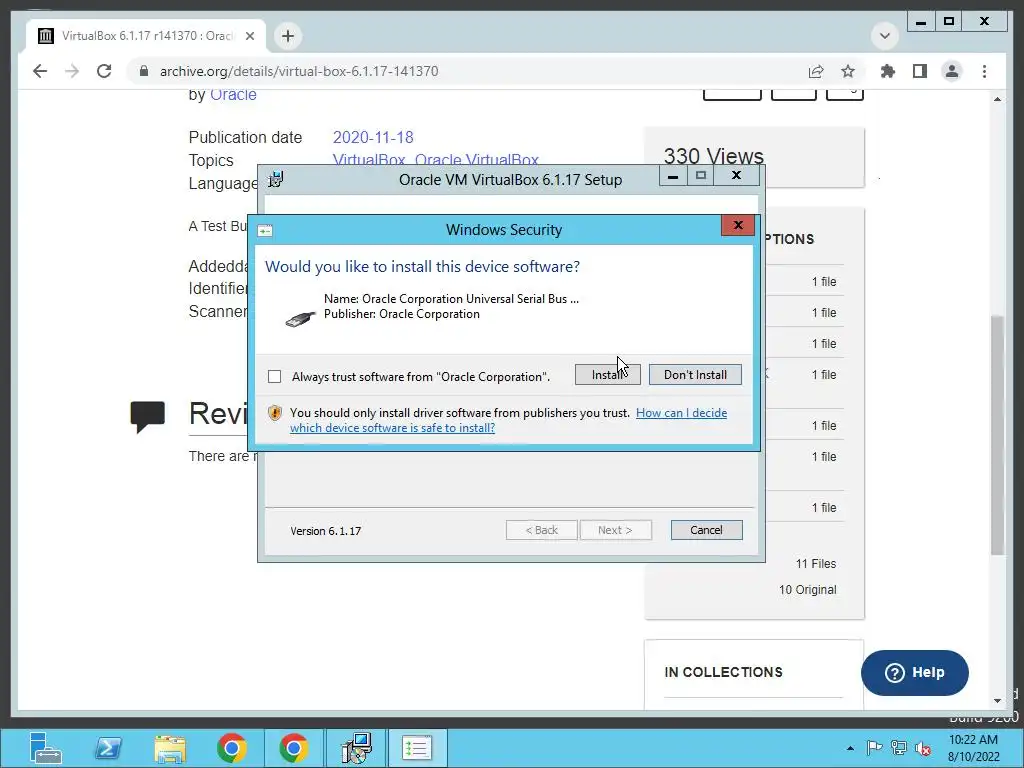This screenshot has width=1024, height=768.
Task: Click the Reviews speech bubble icon
Action: [148, 417]
